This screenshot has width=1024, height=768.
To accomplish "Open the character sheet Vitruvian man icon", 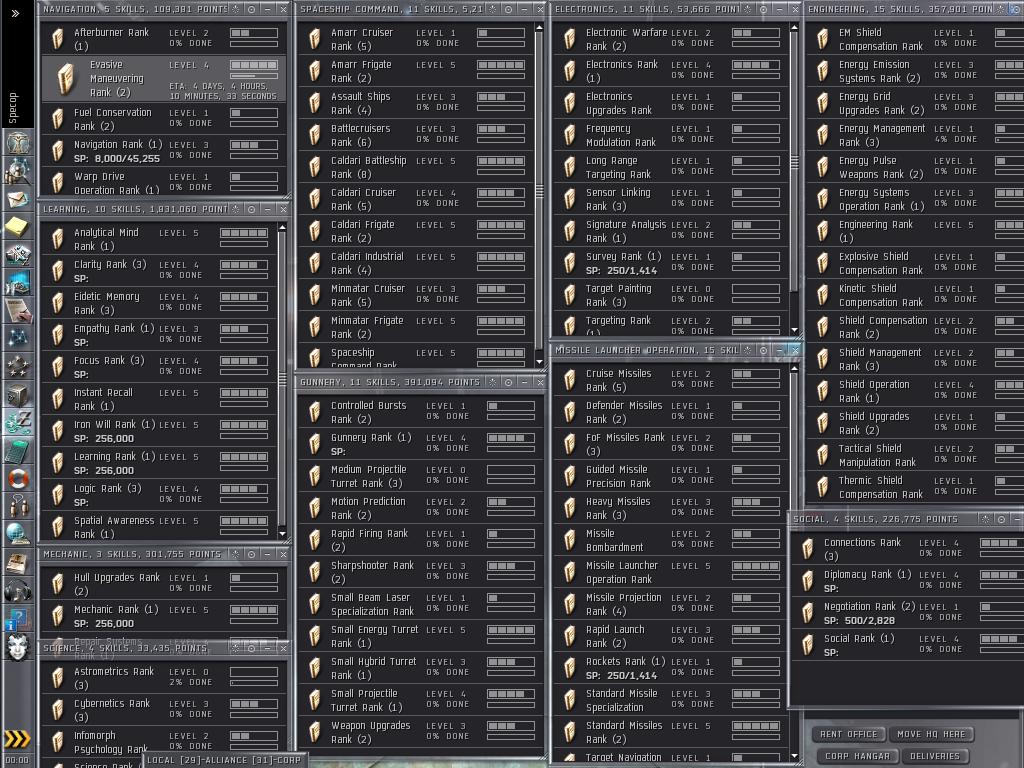I will 18,141.
